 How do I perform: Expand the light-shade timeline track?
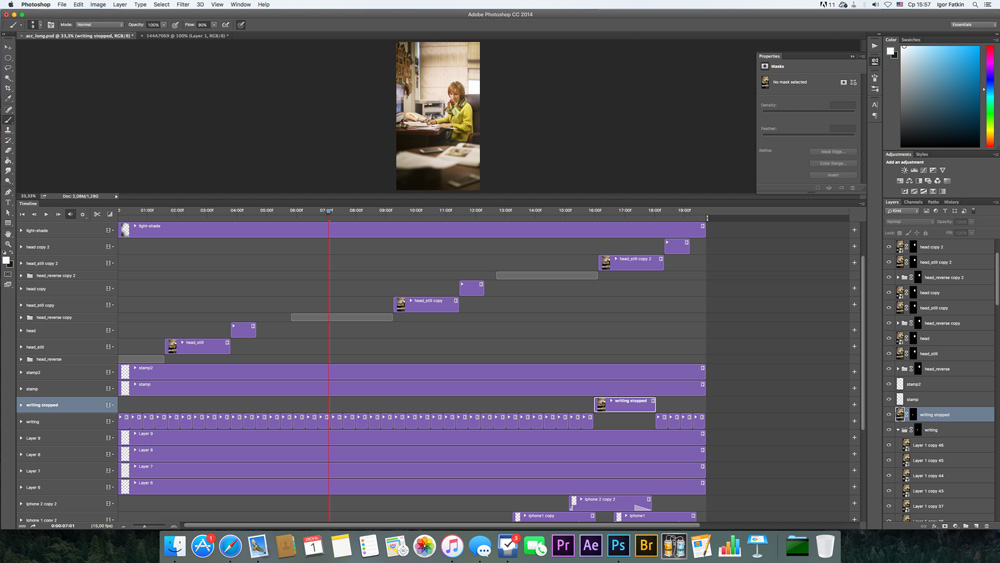21,231
